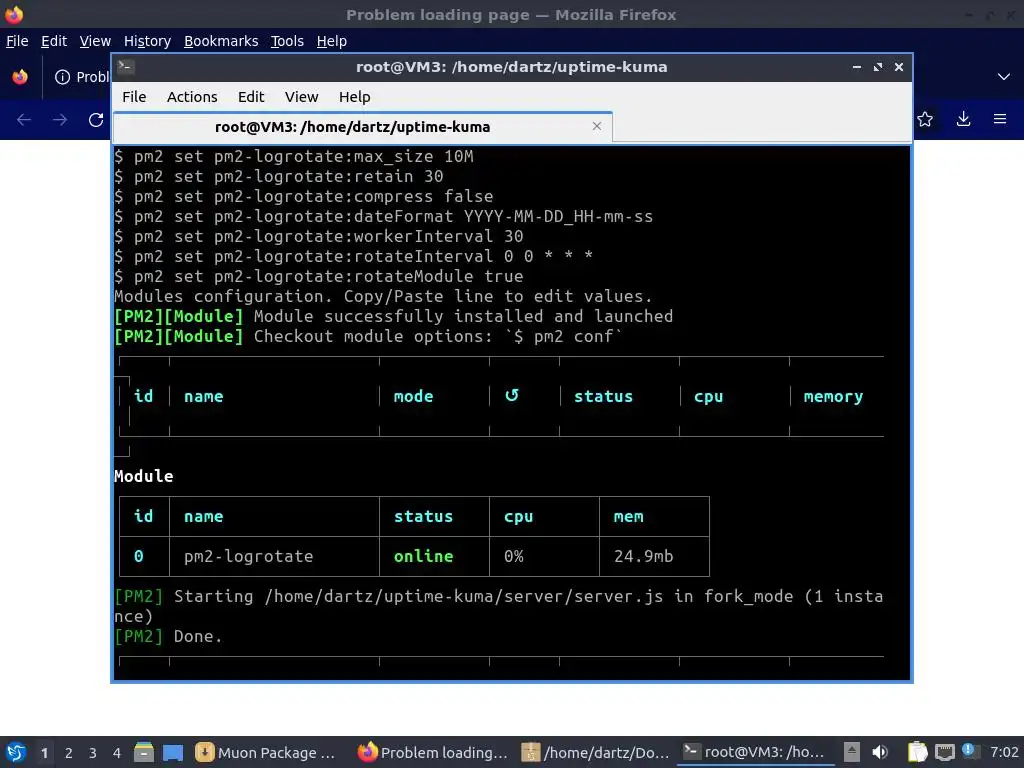Screen dimensions: 1024x768
Task: Open the terminal File menu
Action: pos(134,97)
